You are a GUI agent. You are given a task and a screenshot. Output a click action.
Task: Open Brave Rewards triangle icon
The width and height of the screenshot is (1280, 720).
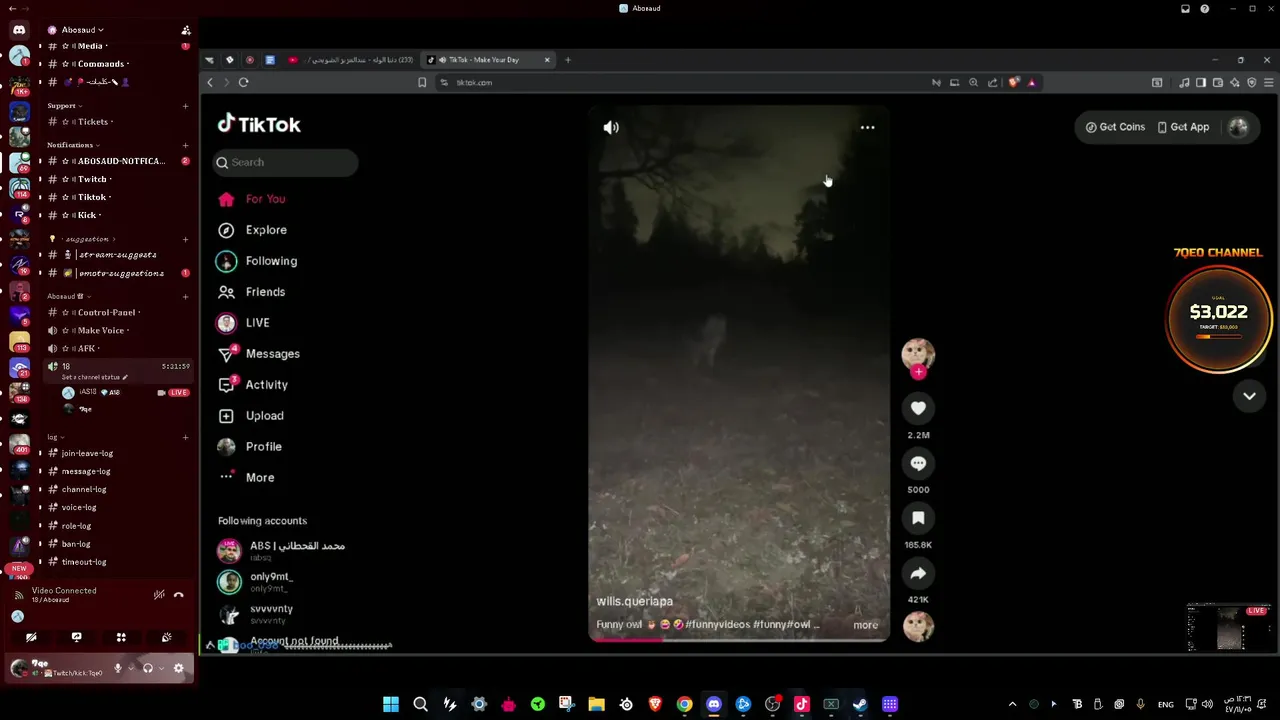point(1031,82)
